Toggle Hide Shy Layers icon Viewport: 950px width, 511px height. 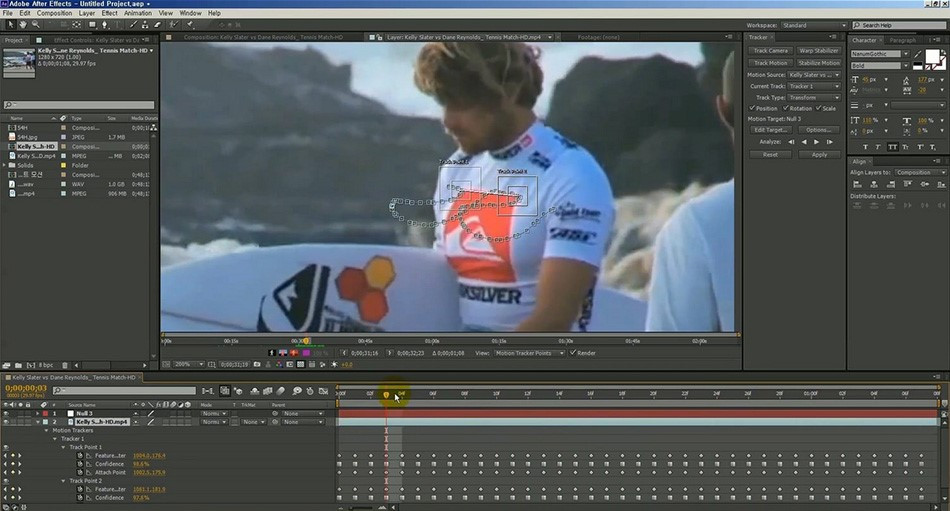point(254,391)
